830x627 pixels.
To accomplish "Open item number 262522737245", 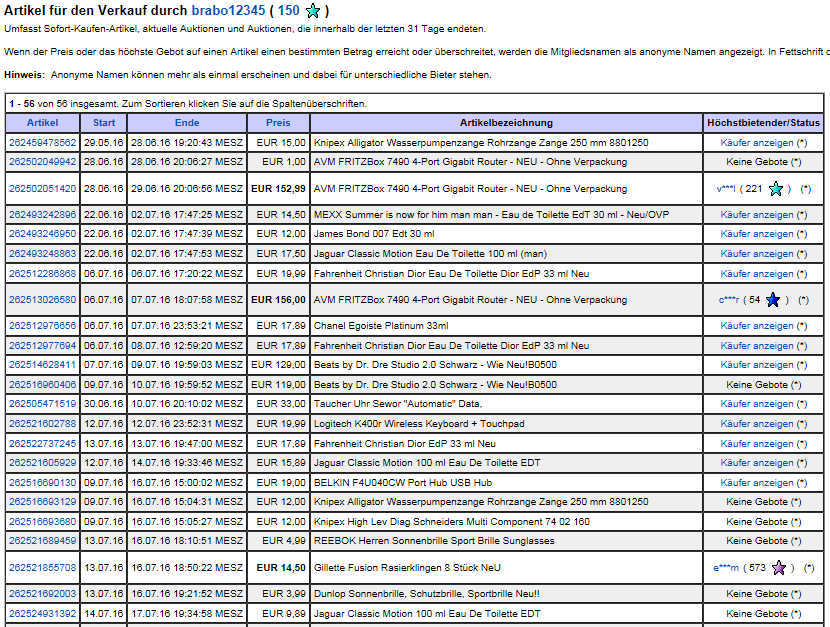I will coord(42,444).
